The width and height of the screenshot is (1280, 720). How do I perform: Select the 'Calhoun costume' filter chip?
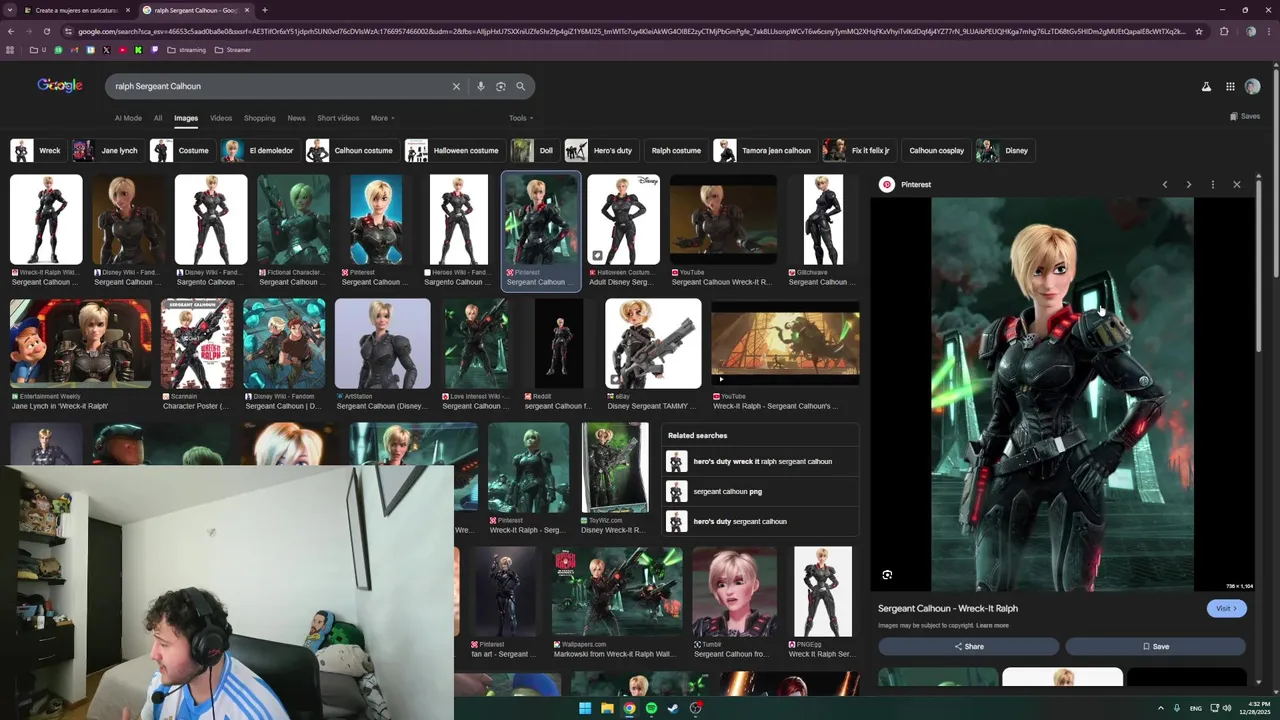[x=351, y=151]
